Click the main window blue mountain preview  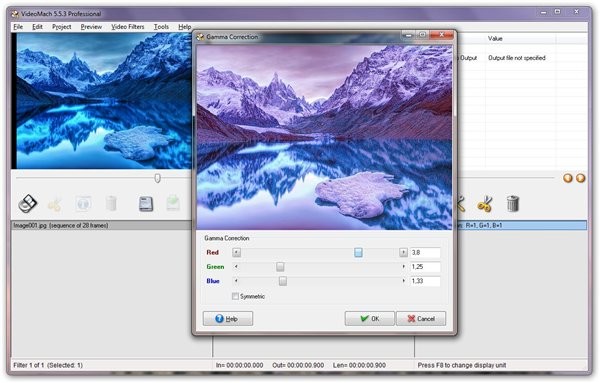tap(104, 101)
